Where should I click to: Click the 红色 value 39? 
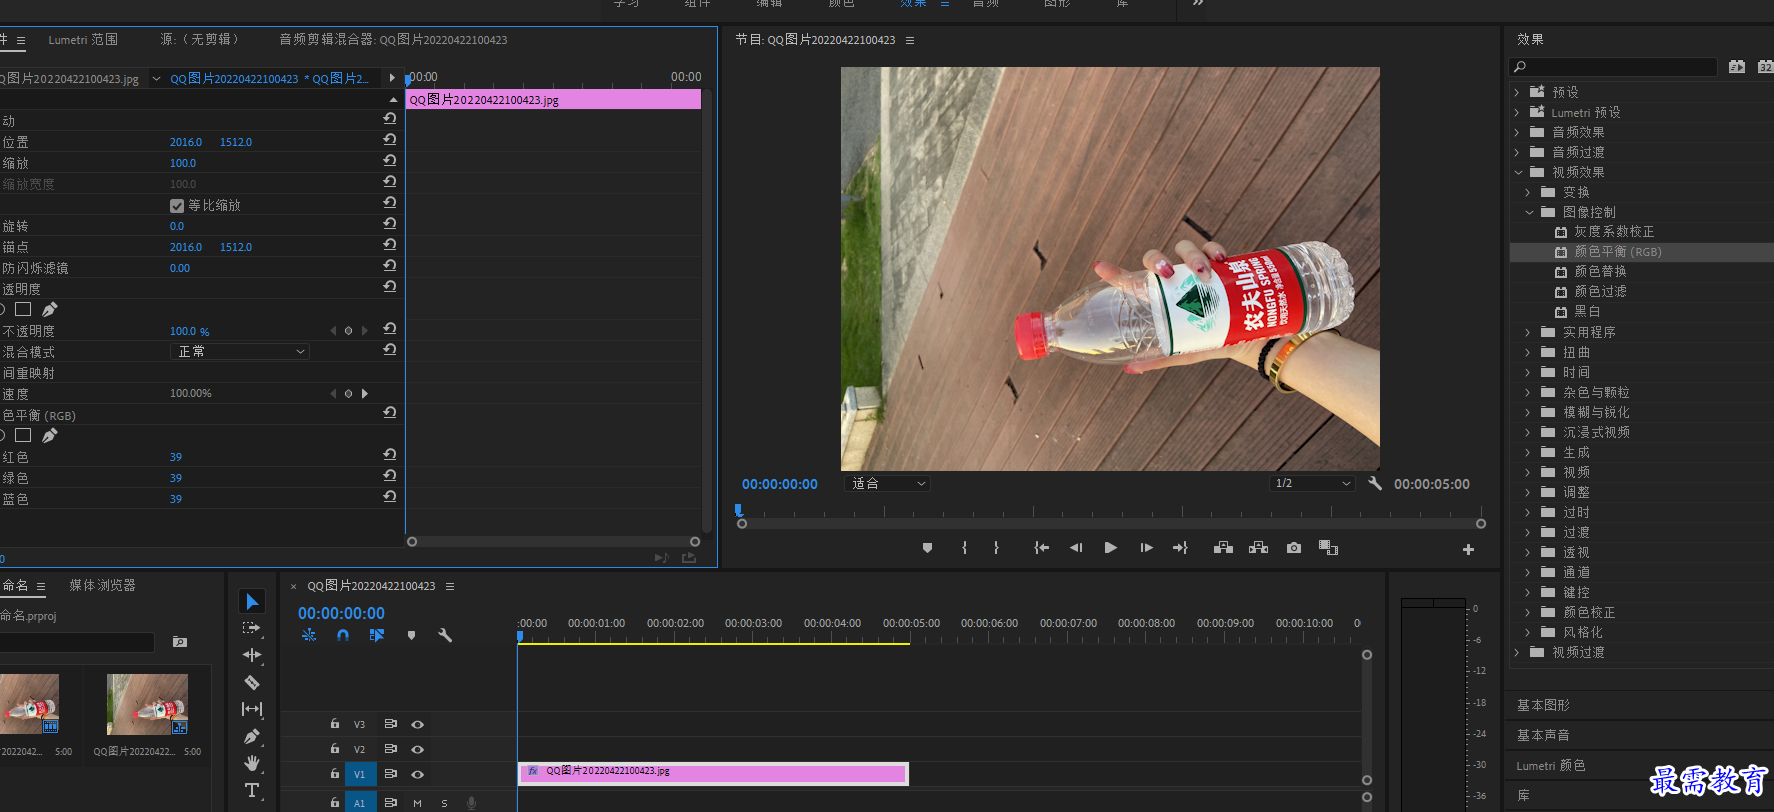(176, 457)
